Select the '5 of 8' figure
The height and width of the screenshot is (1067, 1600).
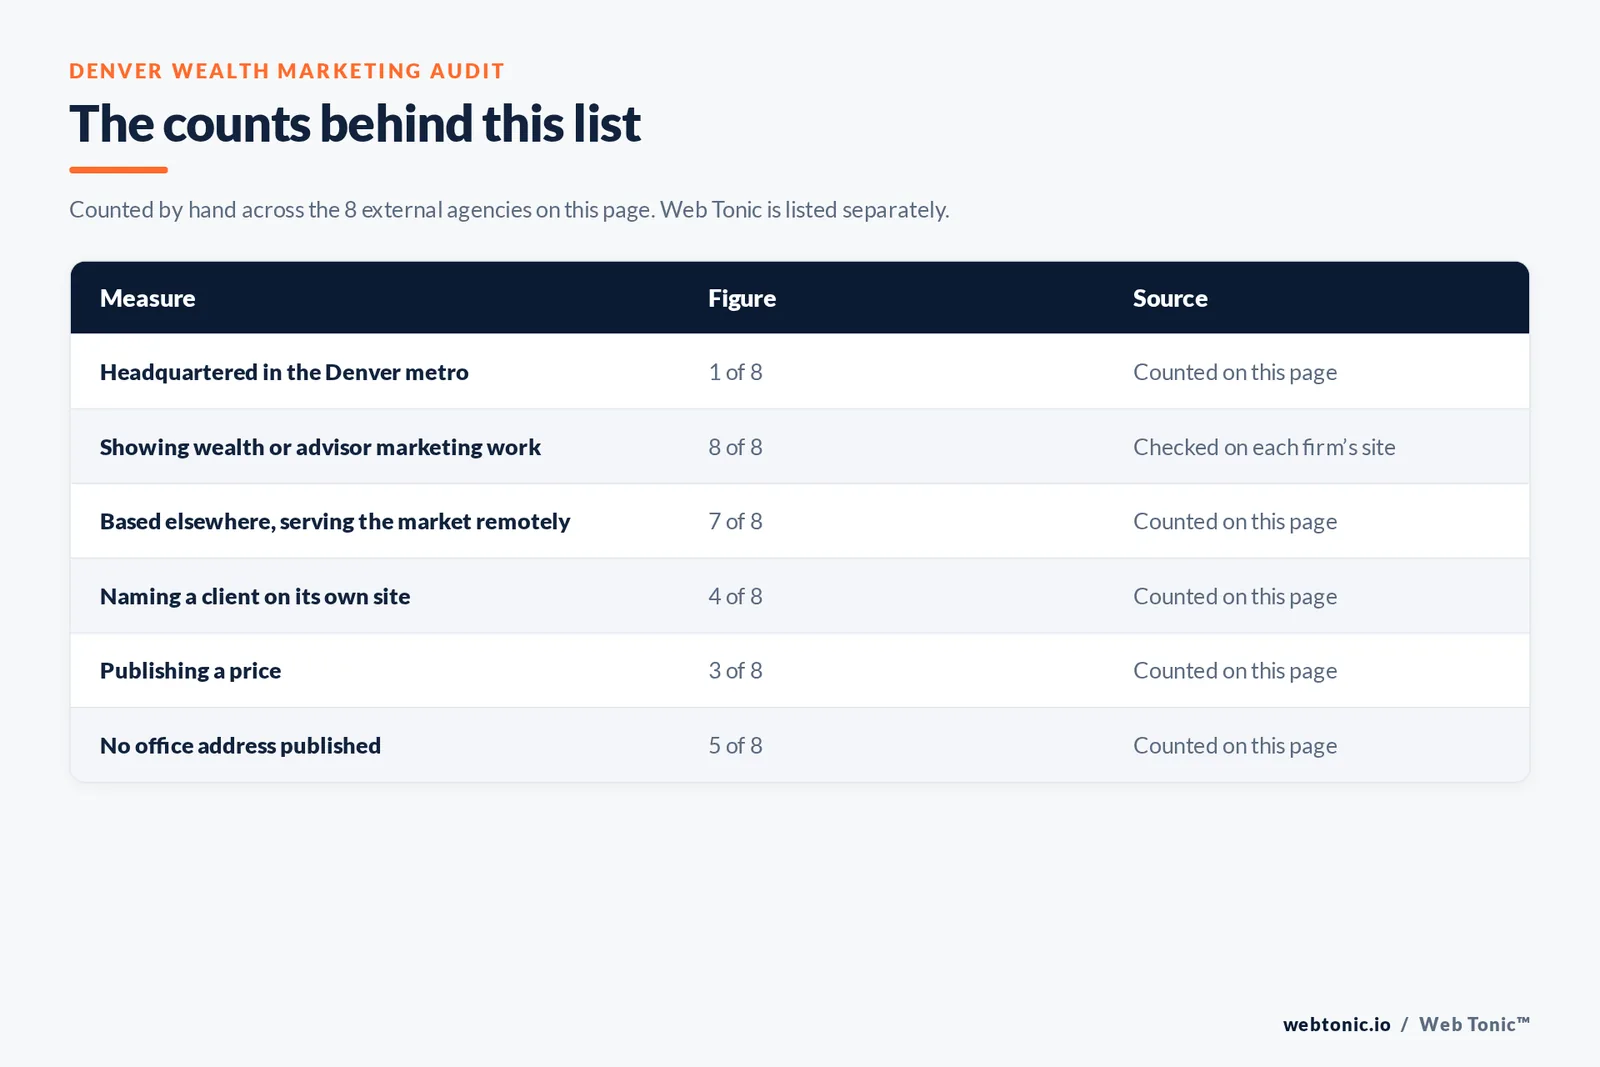[735, 745]
